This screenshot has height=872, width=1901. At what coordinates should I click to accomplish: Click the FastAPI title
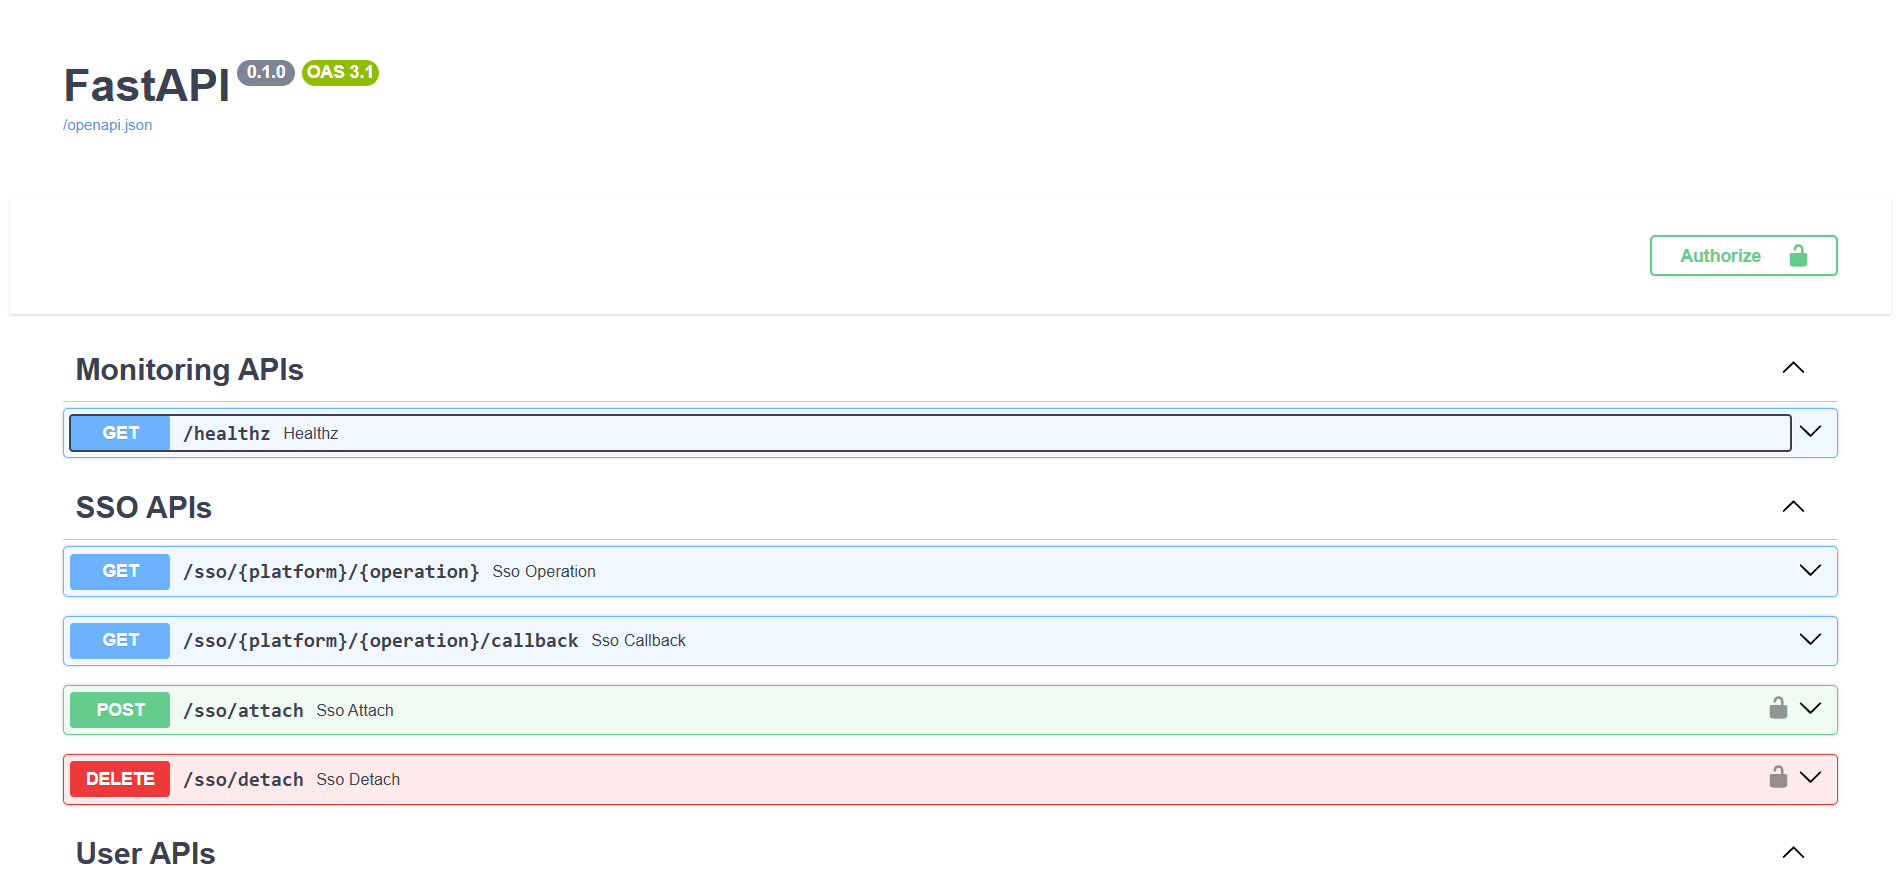[x=147, y=85]
